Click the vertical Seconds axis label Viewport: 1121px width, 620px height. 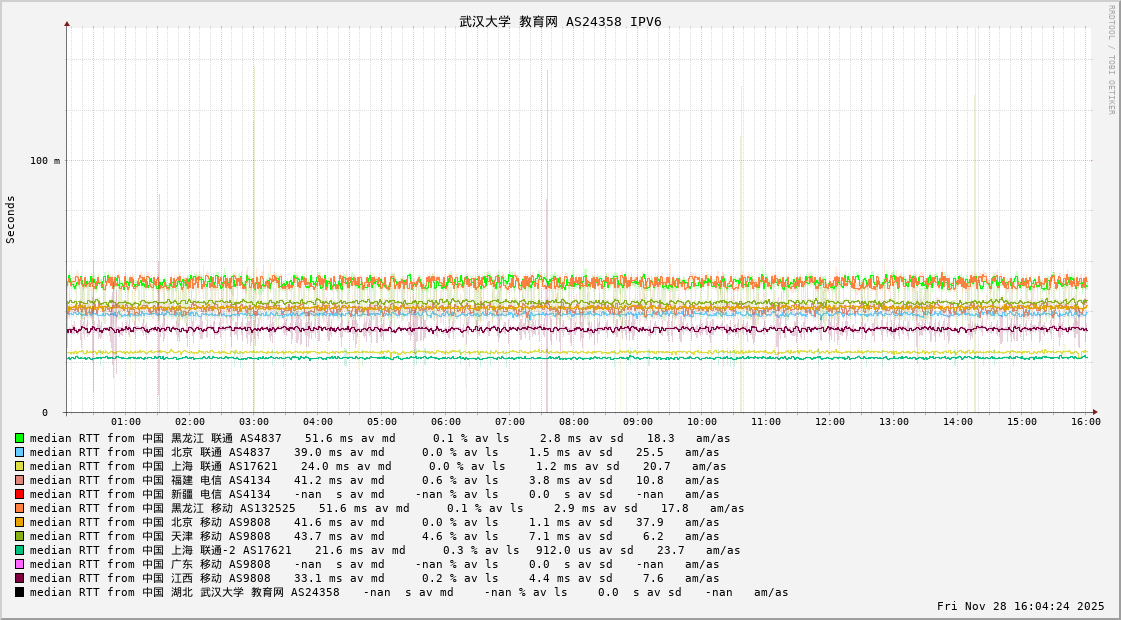[11, 219]
